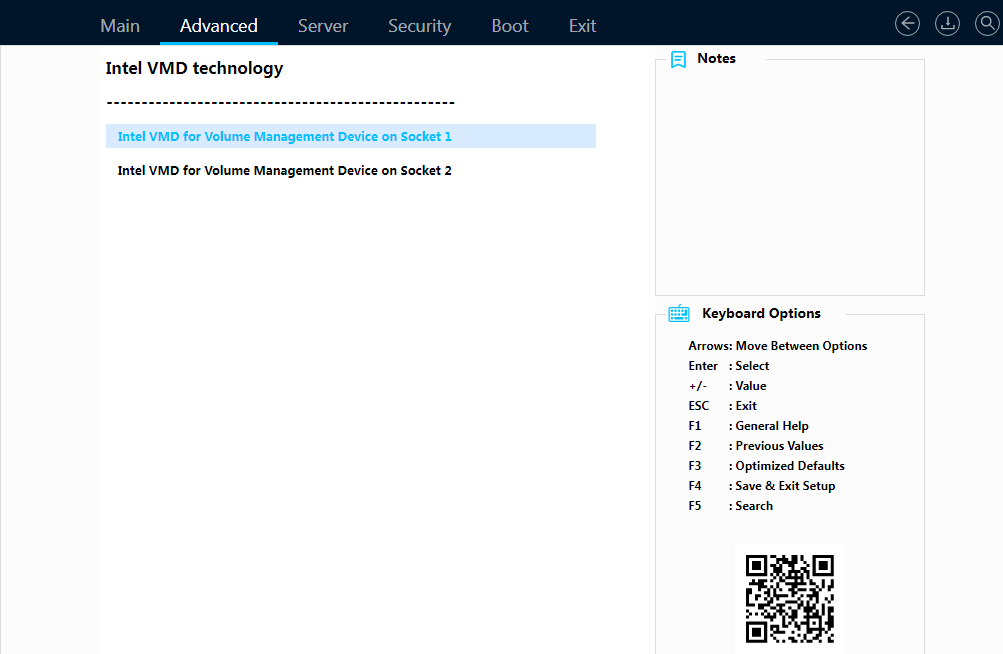Image resolution: width=1003 pixels, height=654 pixels.
Task: Click the 'F1 : General Help' line
Action: tap(748, 426)
